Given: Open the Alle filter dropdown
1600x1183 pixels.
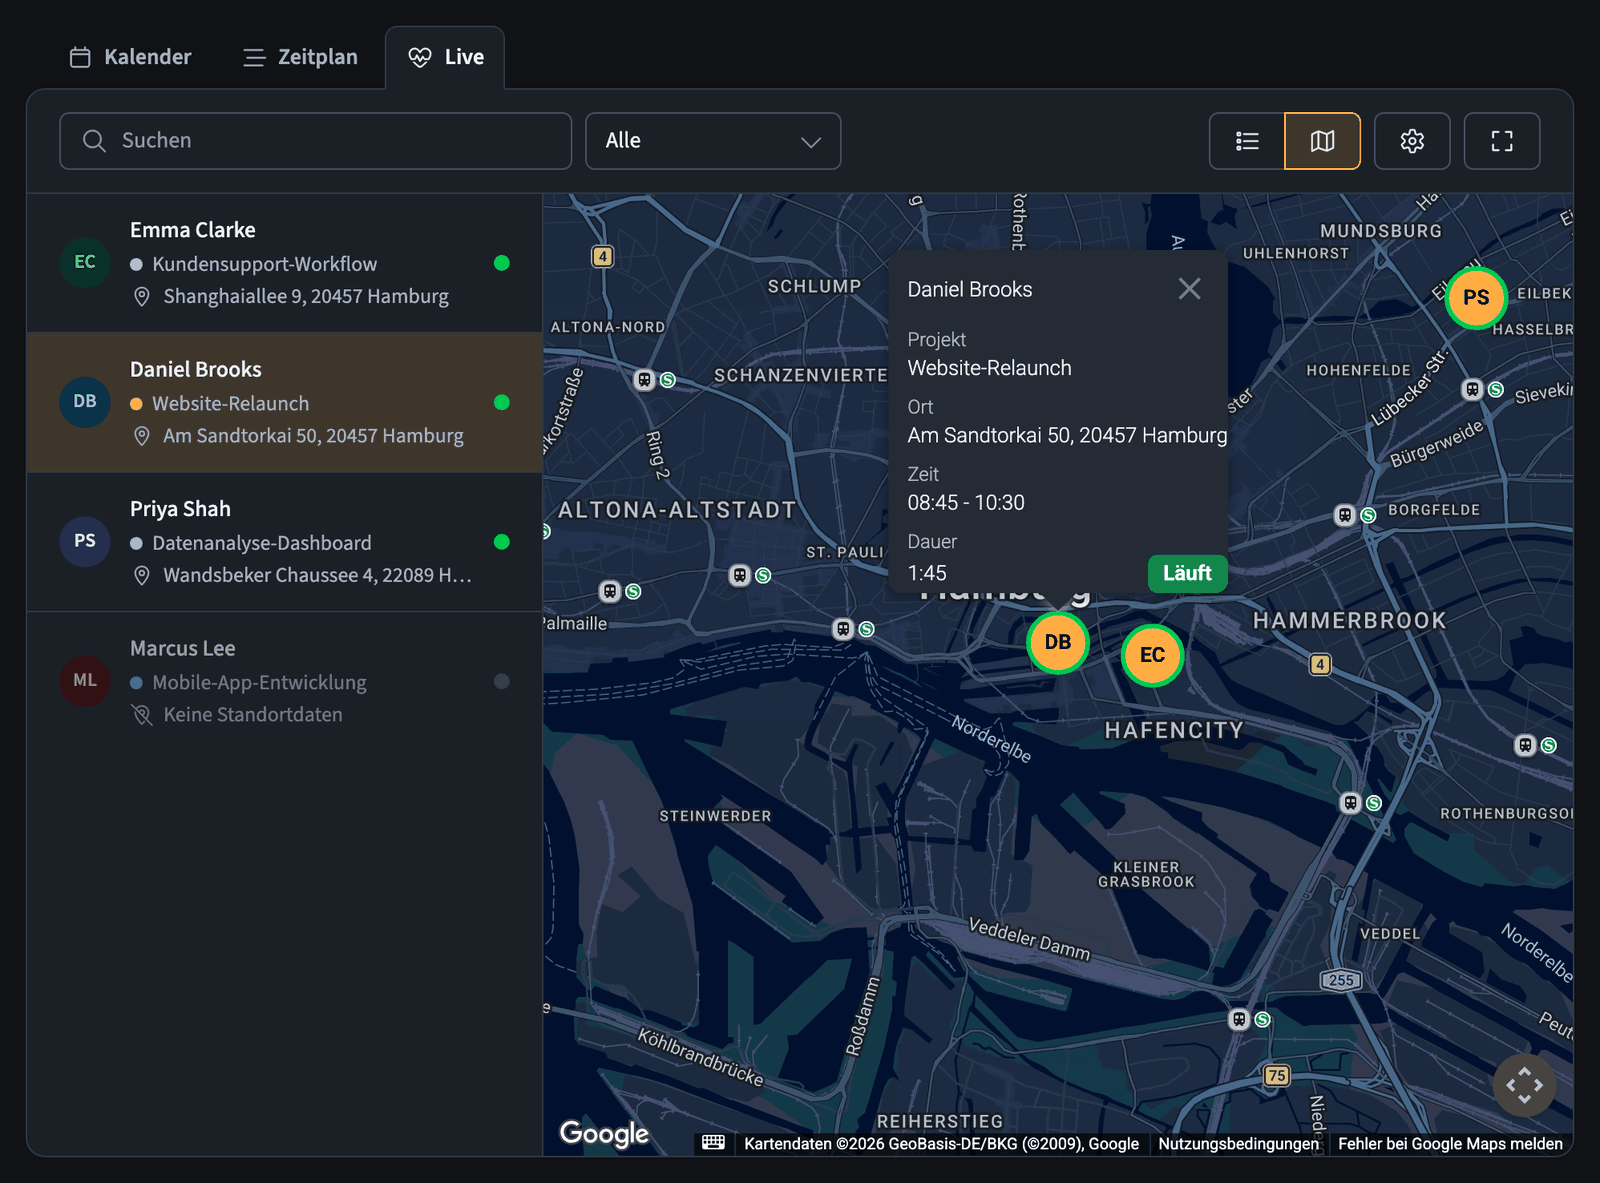Looking at the screenshot, I should click(713, 141).
